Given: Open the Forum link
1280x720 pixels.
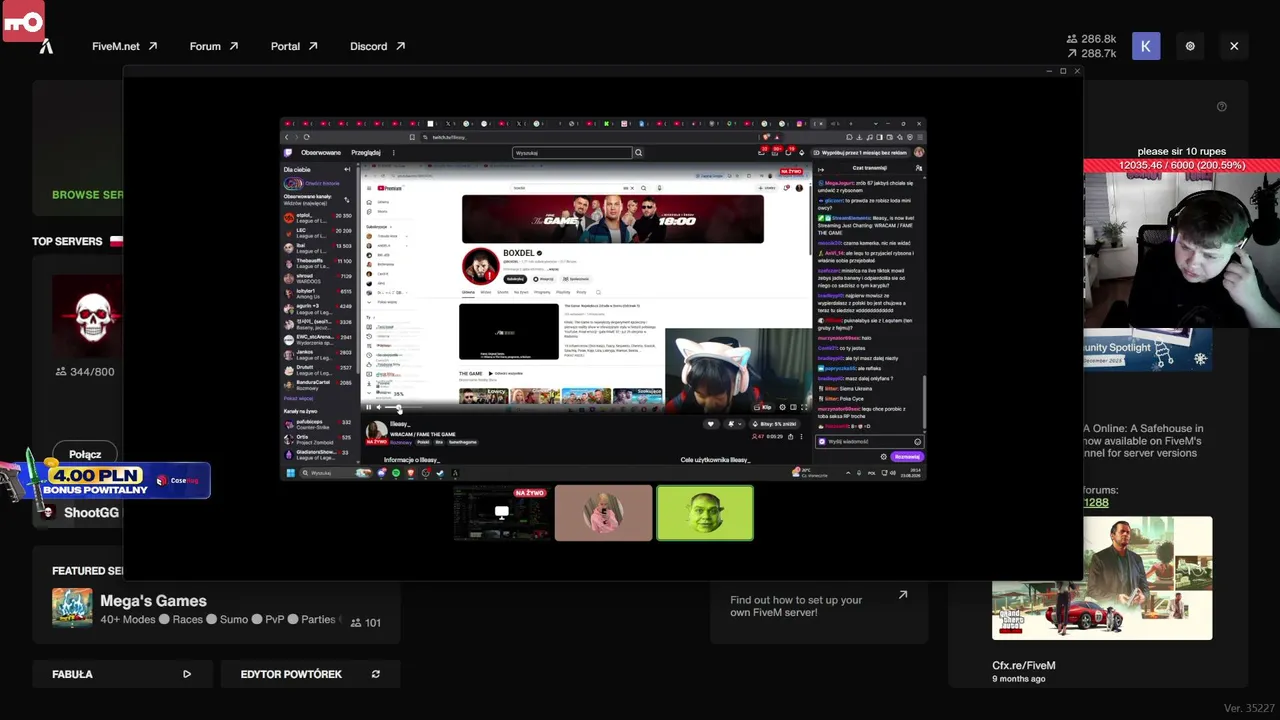Looking at the screenshot, I should pos(214,46).
